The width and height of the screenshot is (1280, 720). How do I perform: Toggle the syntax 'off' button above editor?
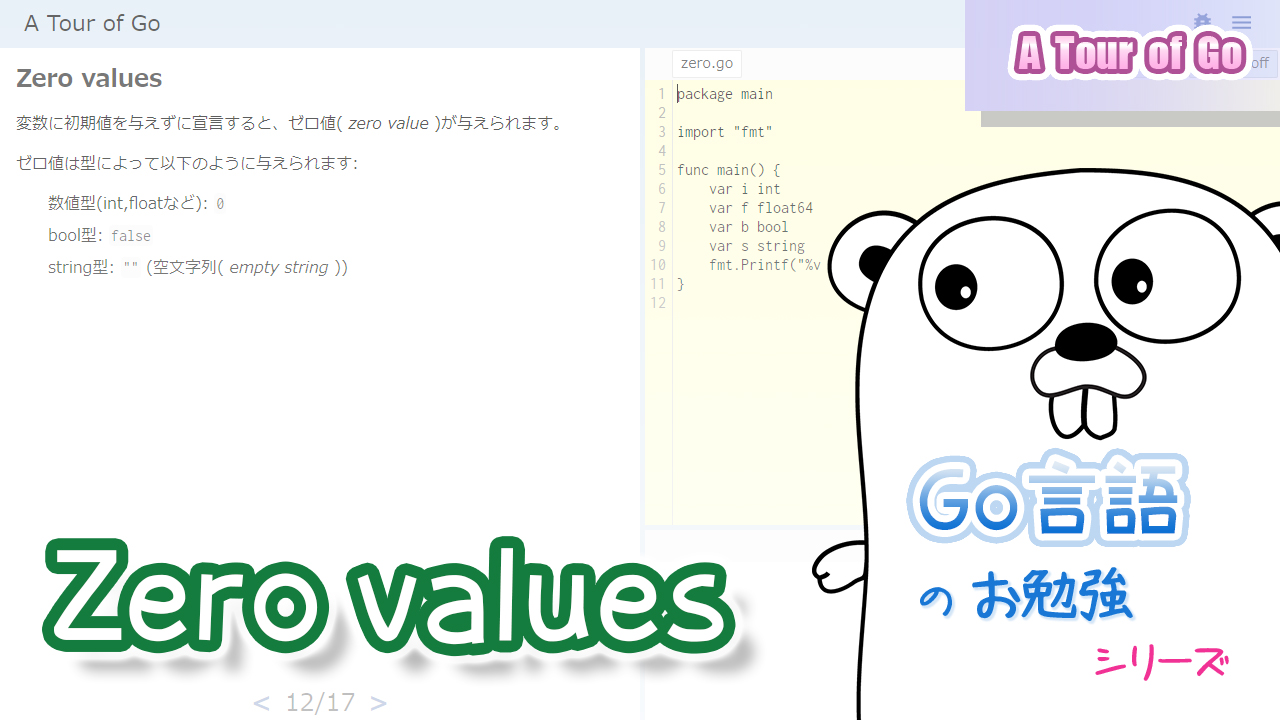coord(1260,63)
